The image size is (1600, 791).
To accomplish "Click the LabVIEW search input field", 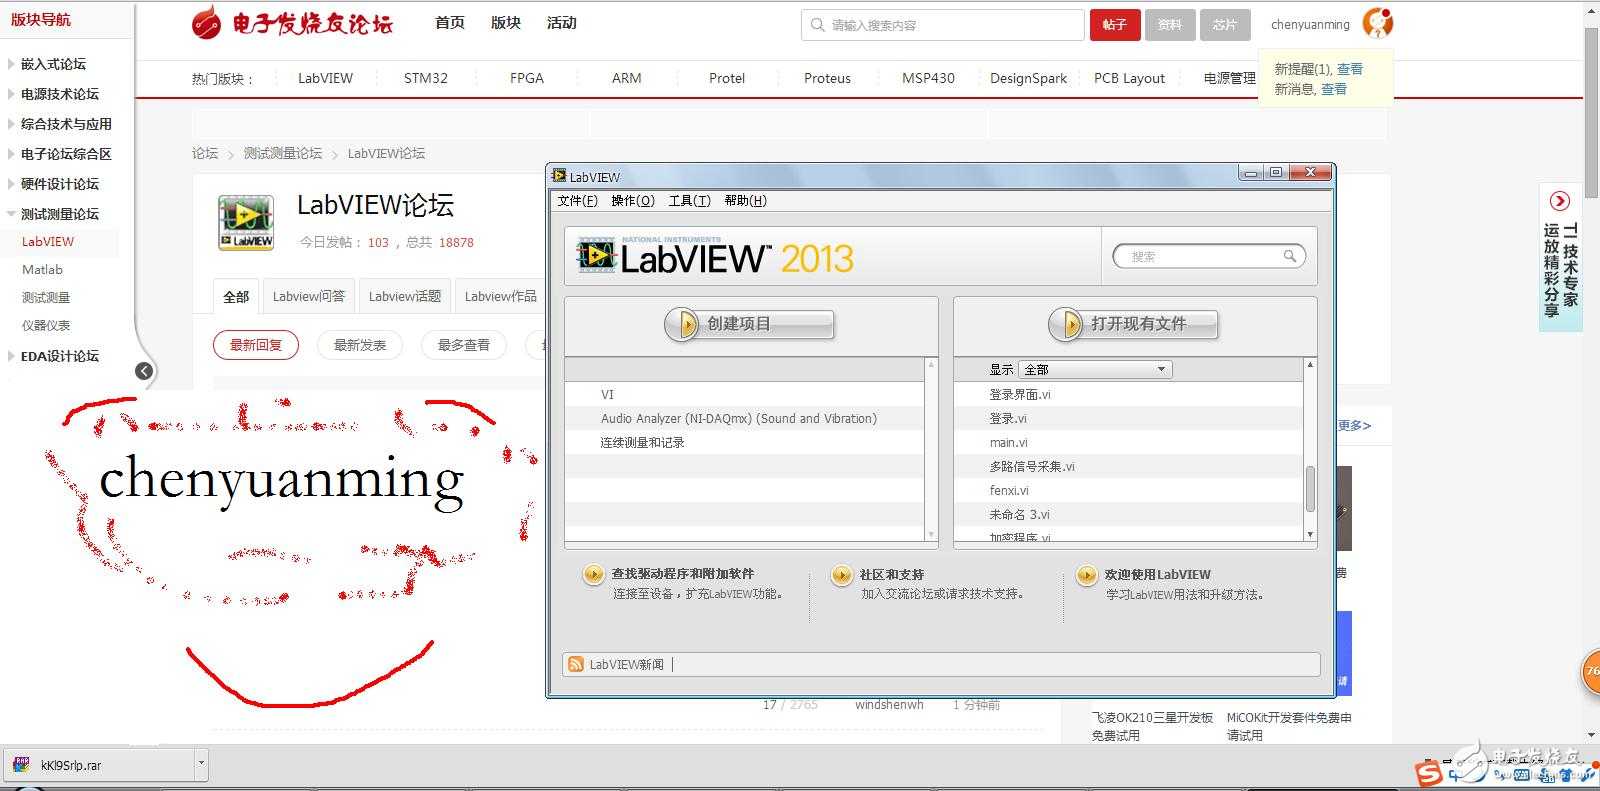I will 1209,257.
